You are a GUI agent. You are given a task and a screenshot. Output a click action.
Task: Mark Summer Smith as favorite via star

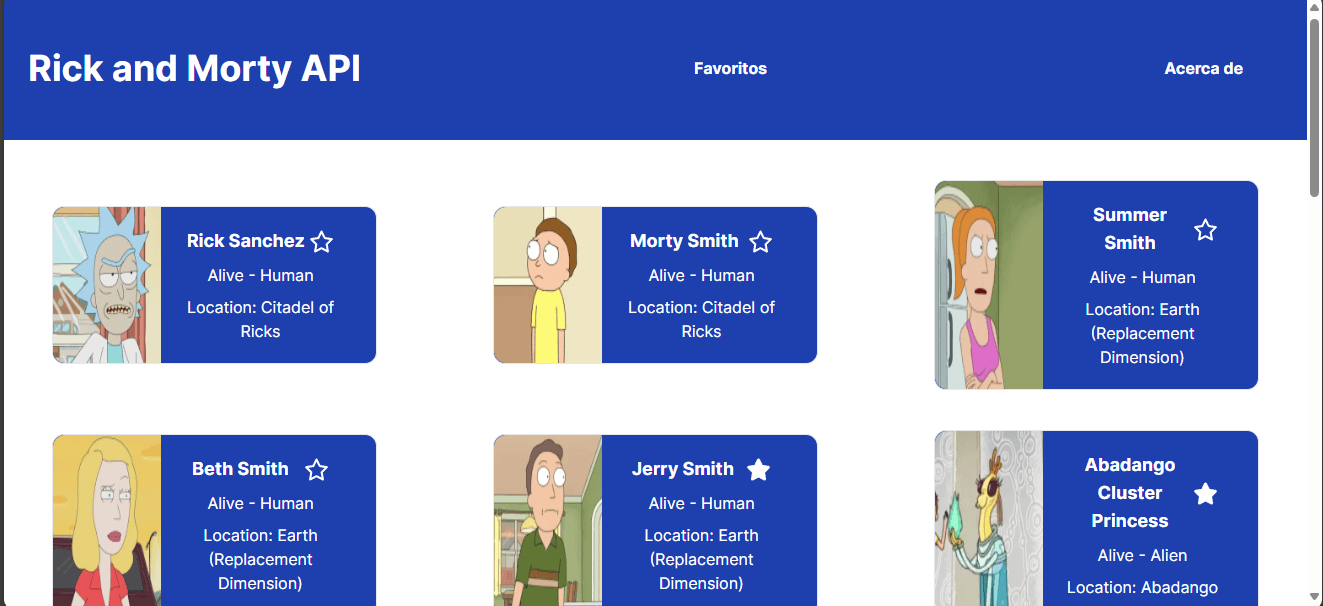1206,230
